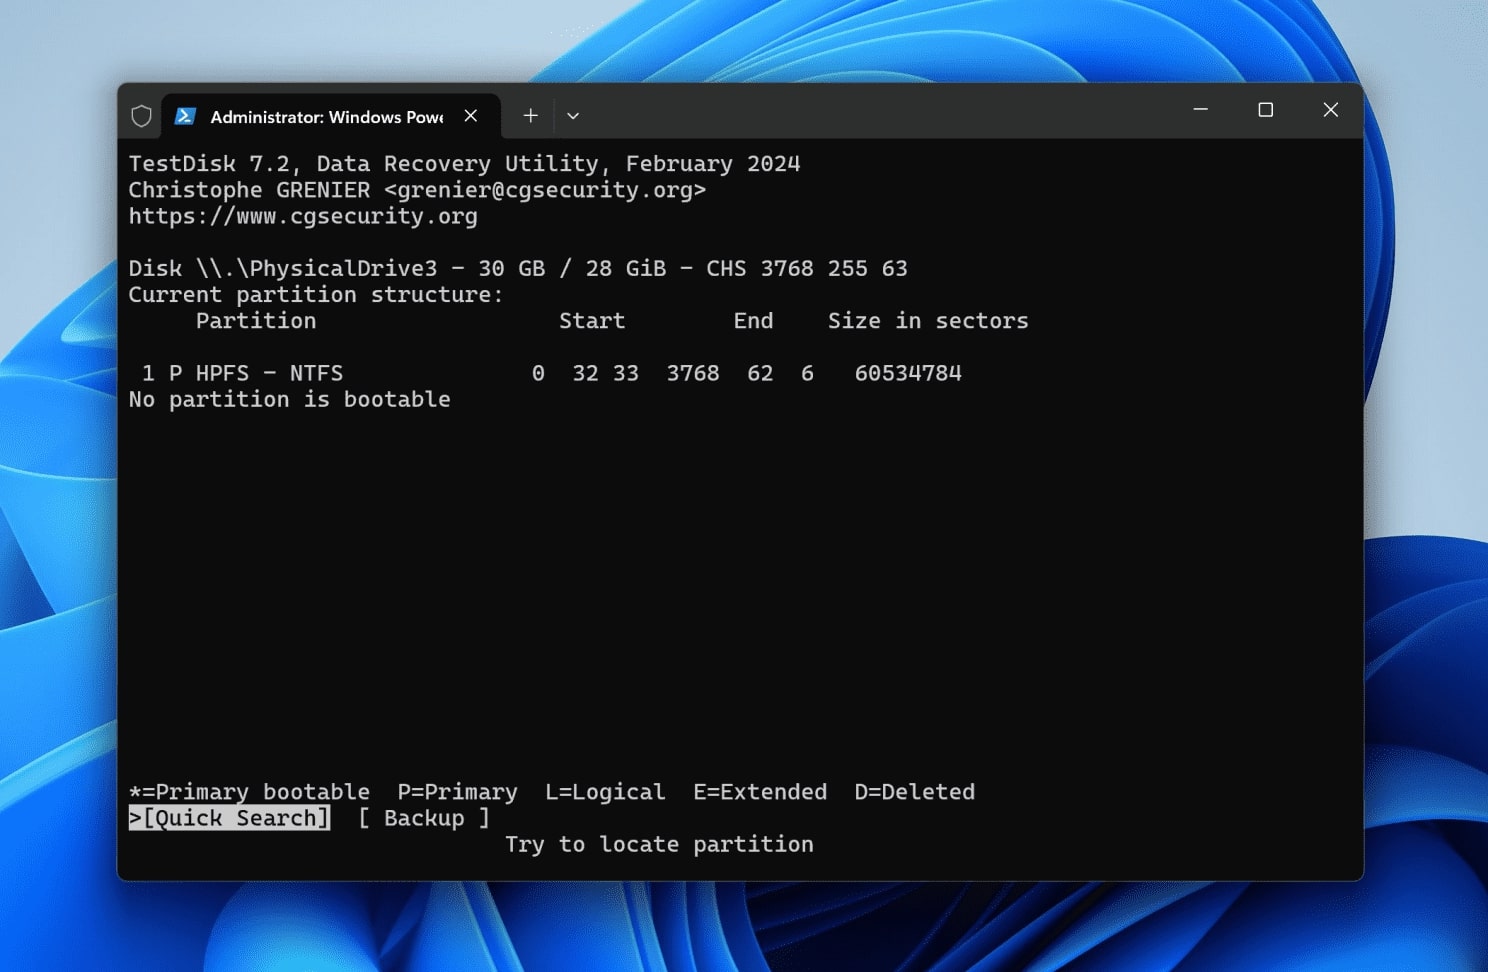Click the 'L=Logical' legend entry
The image size is (1488, 972).
coord(605,792)
